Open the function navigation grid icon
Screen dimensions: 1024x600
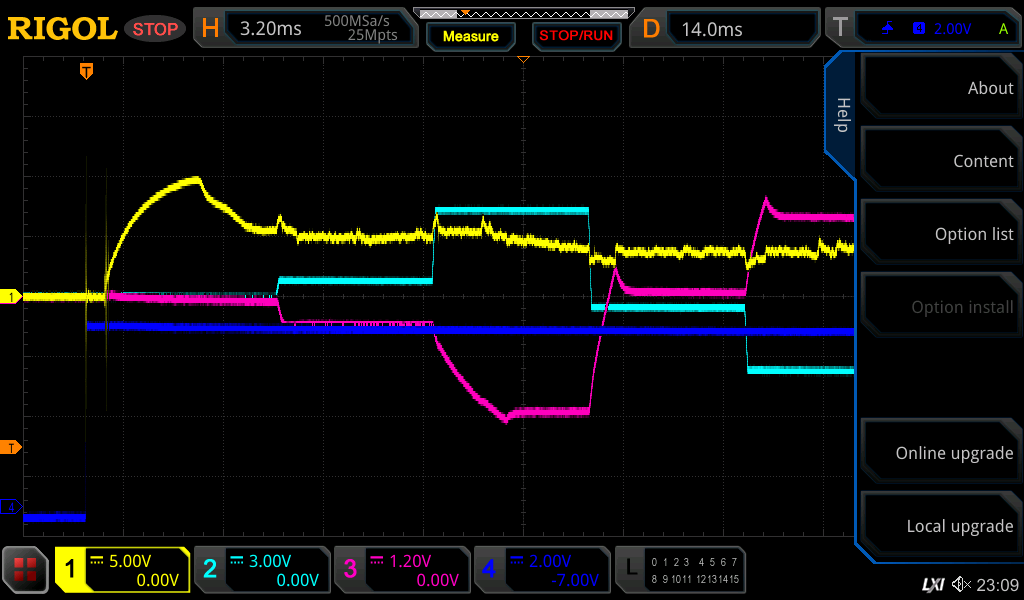click(26, 570)
